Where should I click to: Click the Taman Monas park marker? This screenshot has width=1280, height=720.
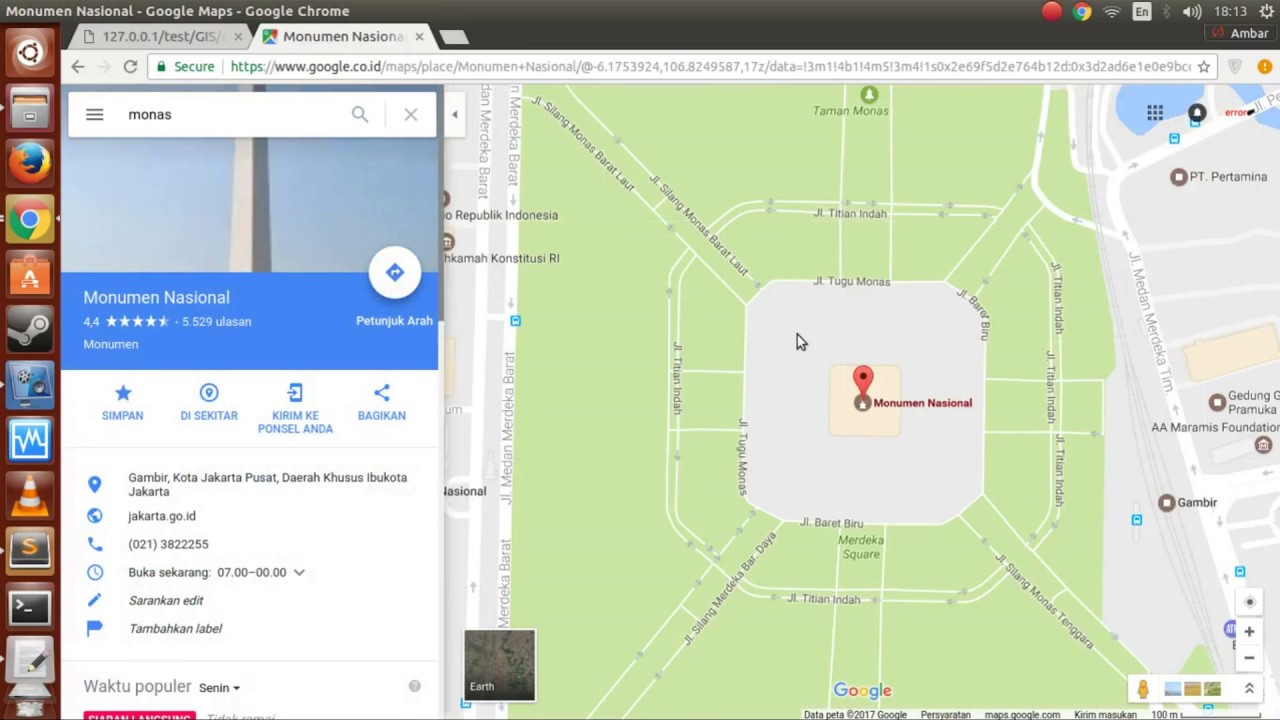(x=869, y=94)
